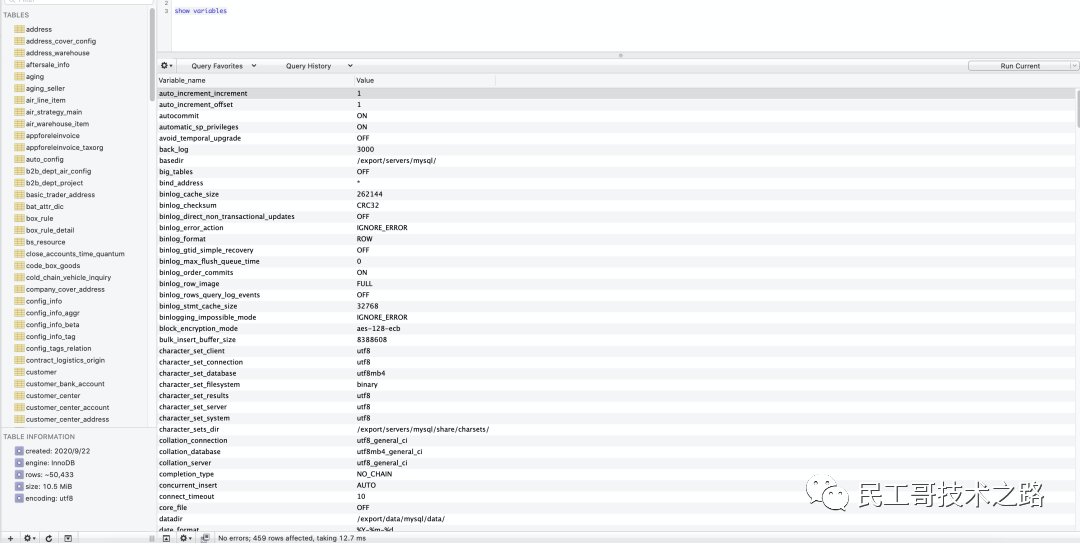Select the config_info_tag table
The height and width of the screenshot is (543, 1080).
pos(50,336)
